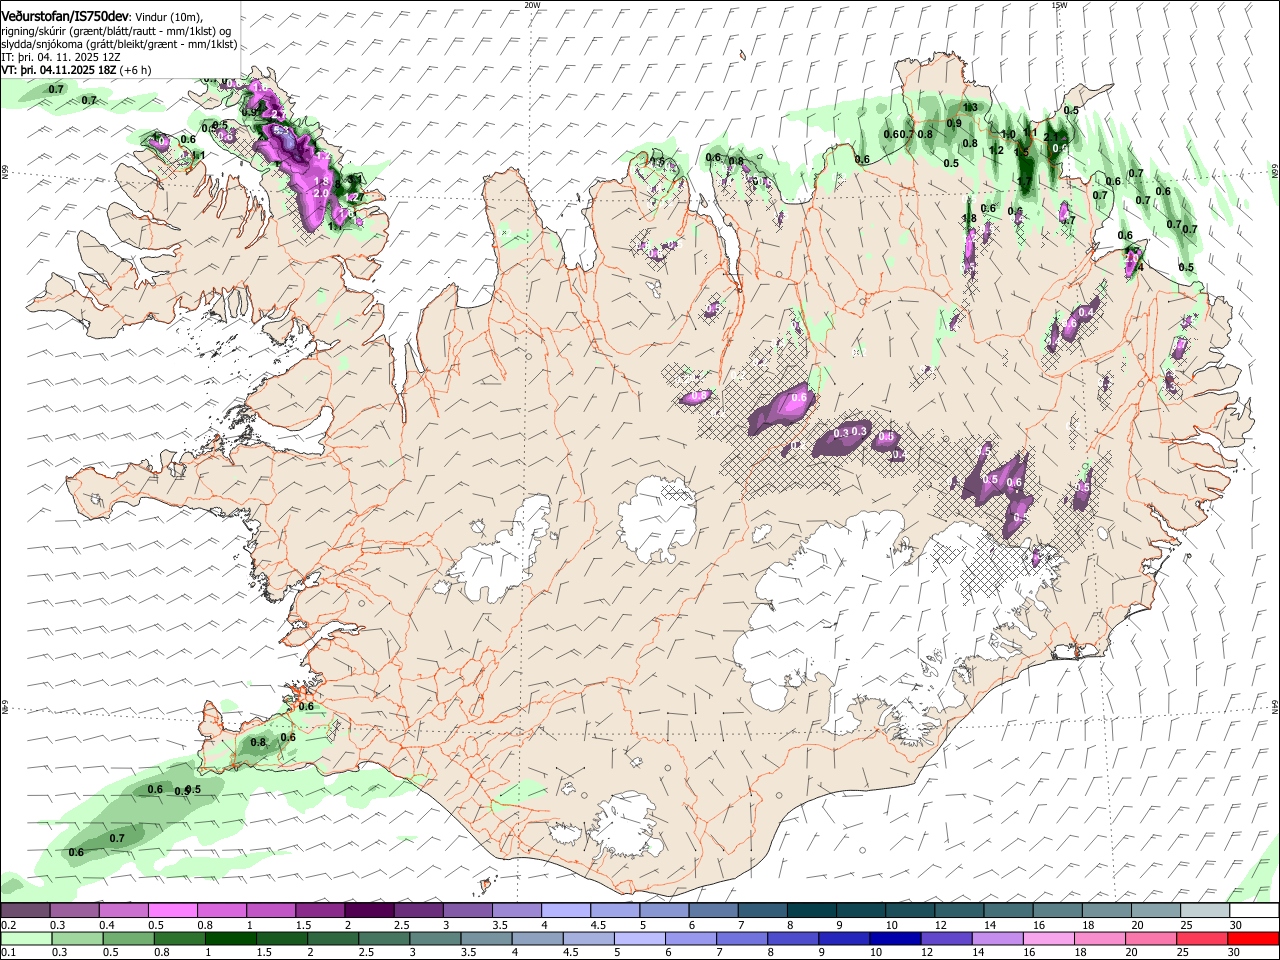The image size is (1280, 960).
Task: Click the 15W longitude label
Action: tap(1059, 4)
